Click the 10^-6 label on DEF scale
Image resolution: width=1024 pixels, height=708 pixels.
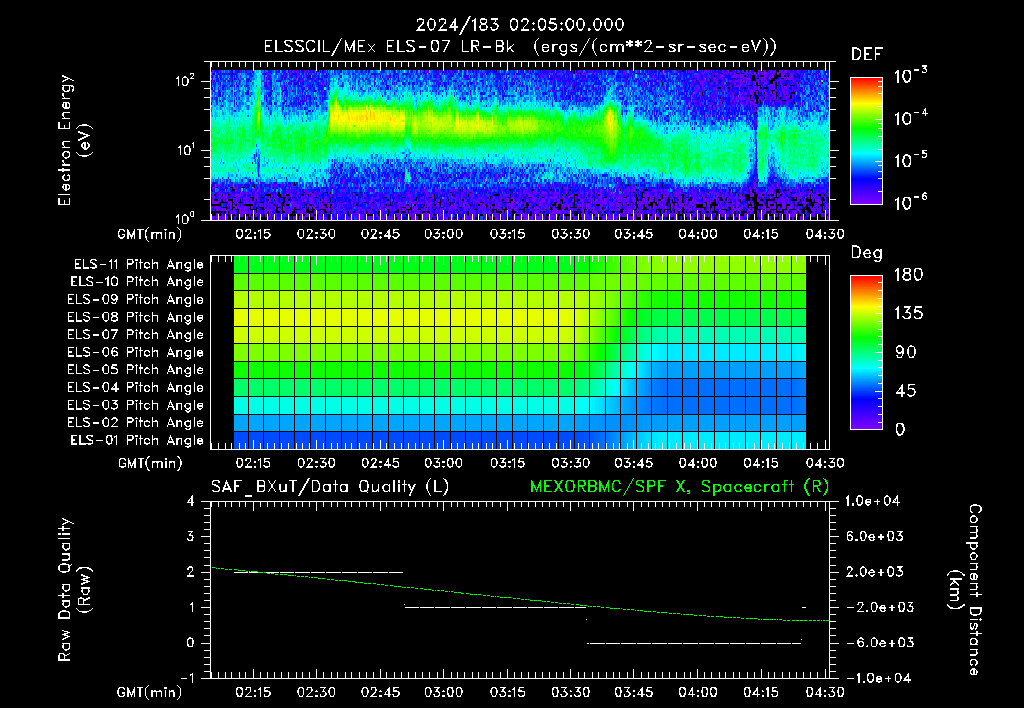tap(910, 202)
